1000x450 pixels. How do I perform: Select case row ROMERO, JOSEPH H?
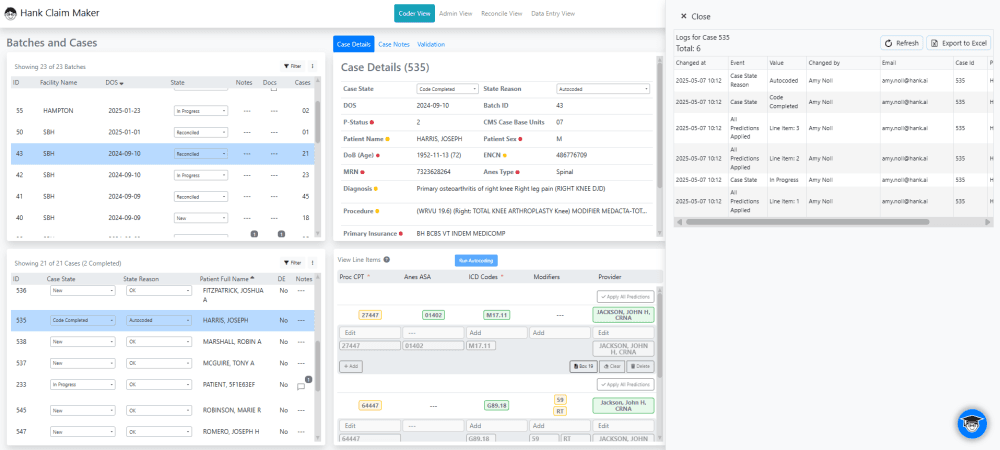coord(163,432)
